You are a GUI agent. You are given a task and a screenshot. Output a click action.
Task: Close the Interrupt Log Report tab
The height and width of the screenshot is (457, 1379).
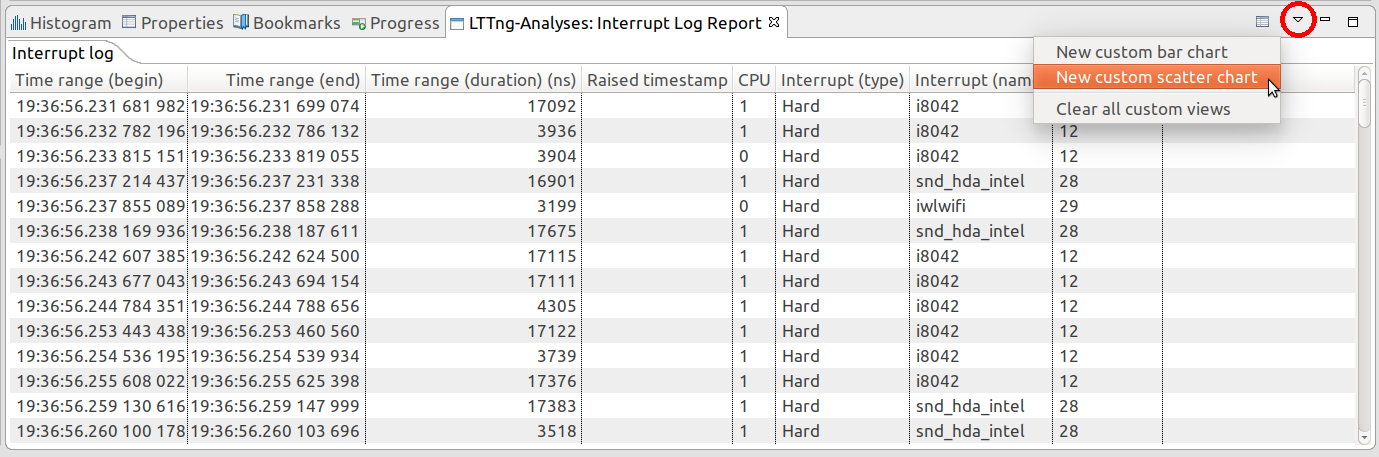[x=774, y=22]
